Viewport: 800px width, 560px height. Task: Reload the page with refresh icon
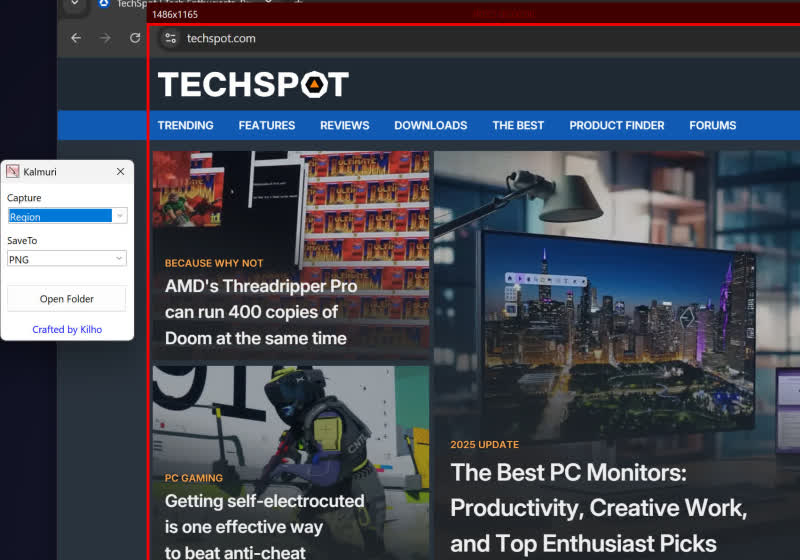click(x=135, y=38)
